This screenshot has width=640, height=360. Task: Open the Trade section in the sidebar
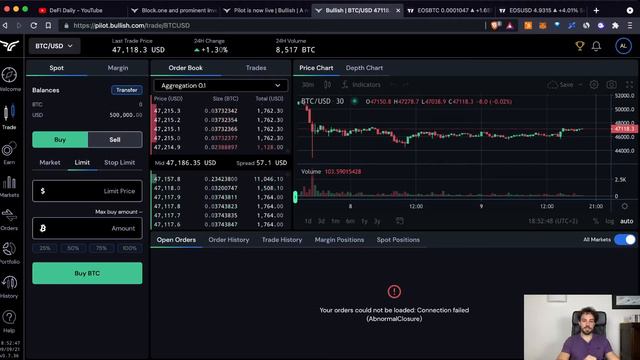tap(9, 117)
